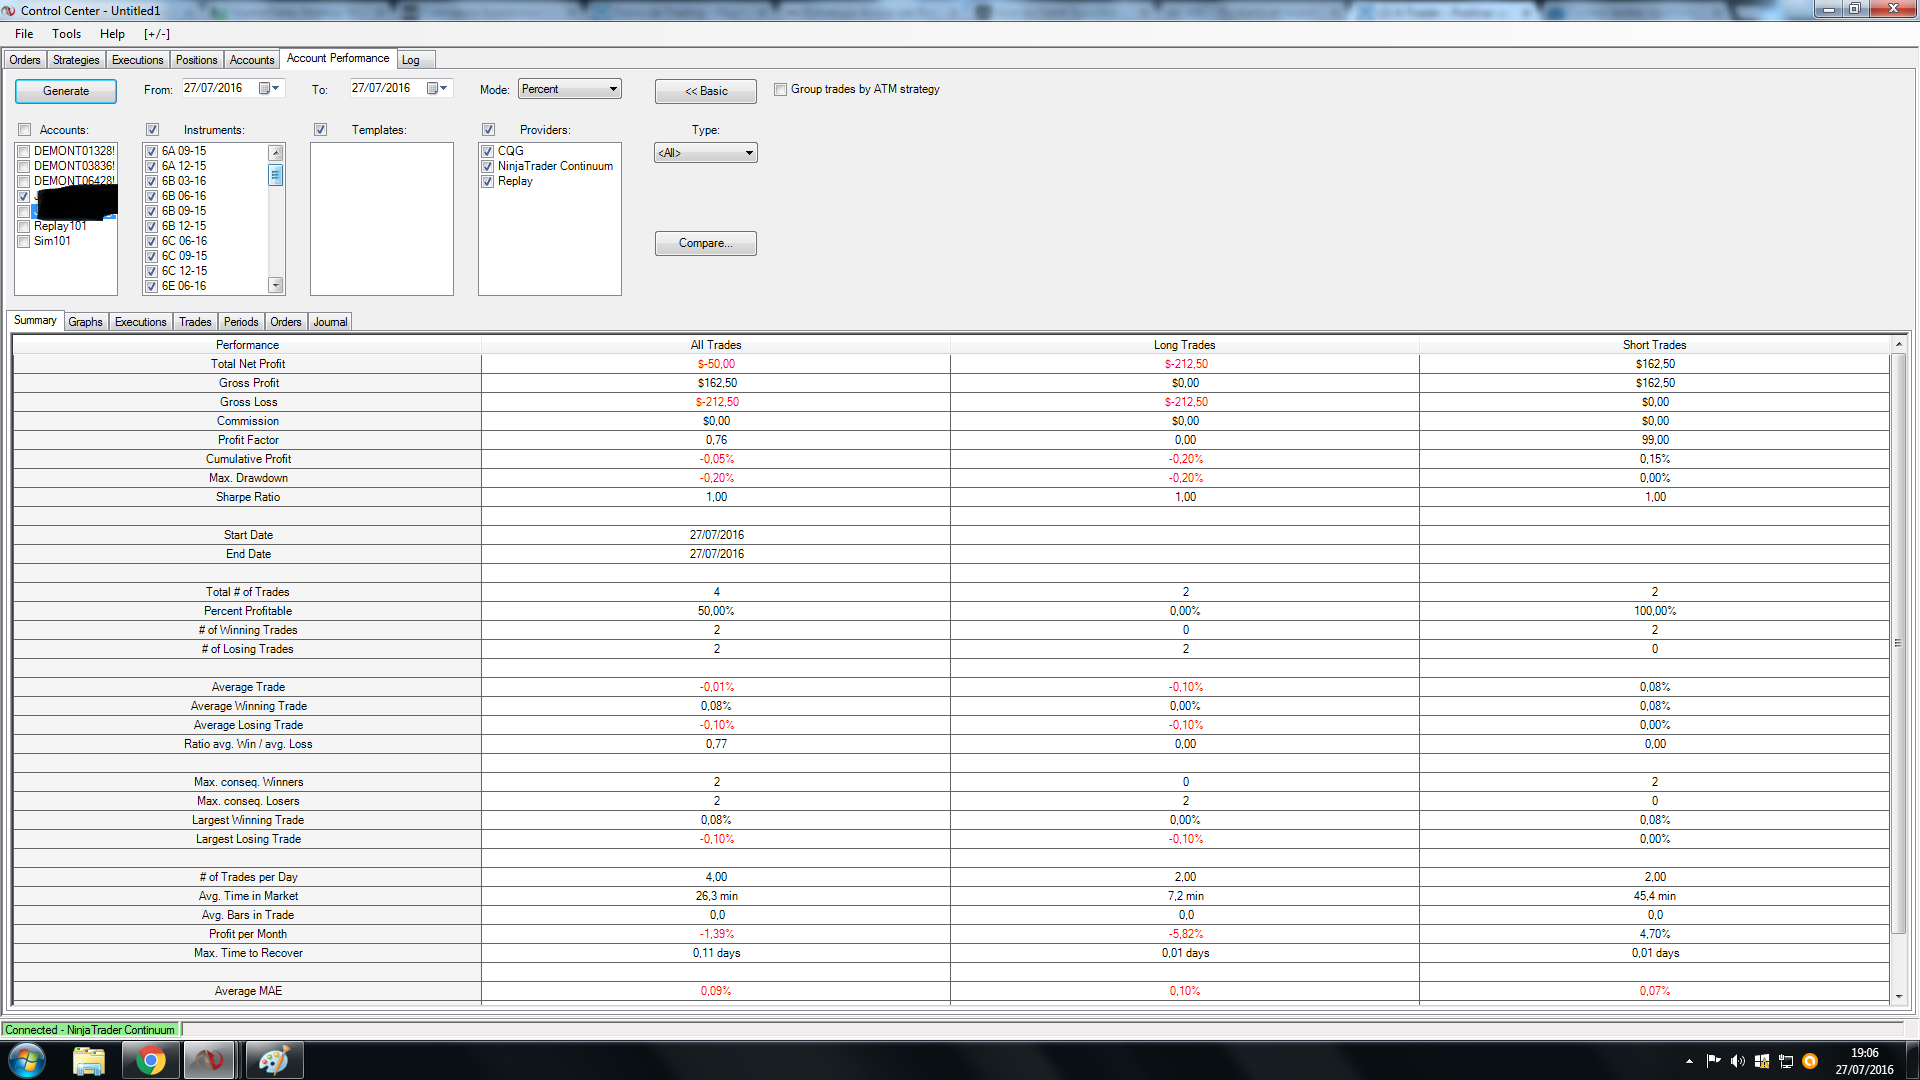Enable Group trades by ATM strategy
The height and width of the screenshot is (1080, 1920).
click(x=781, y=90)
